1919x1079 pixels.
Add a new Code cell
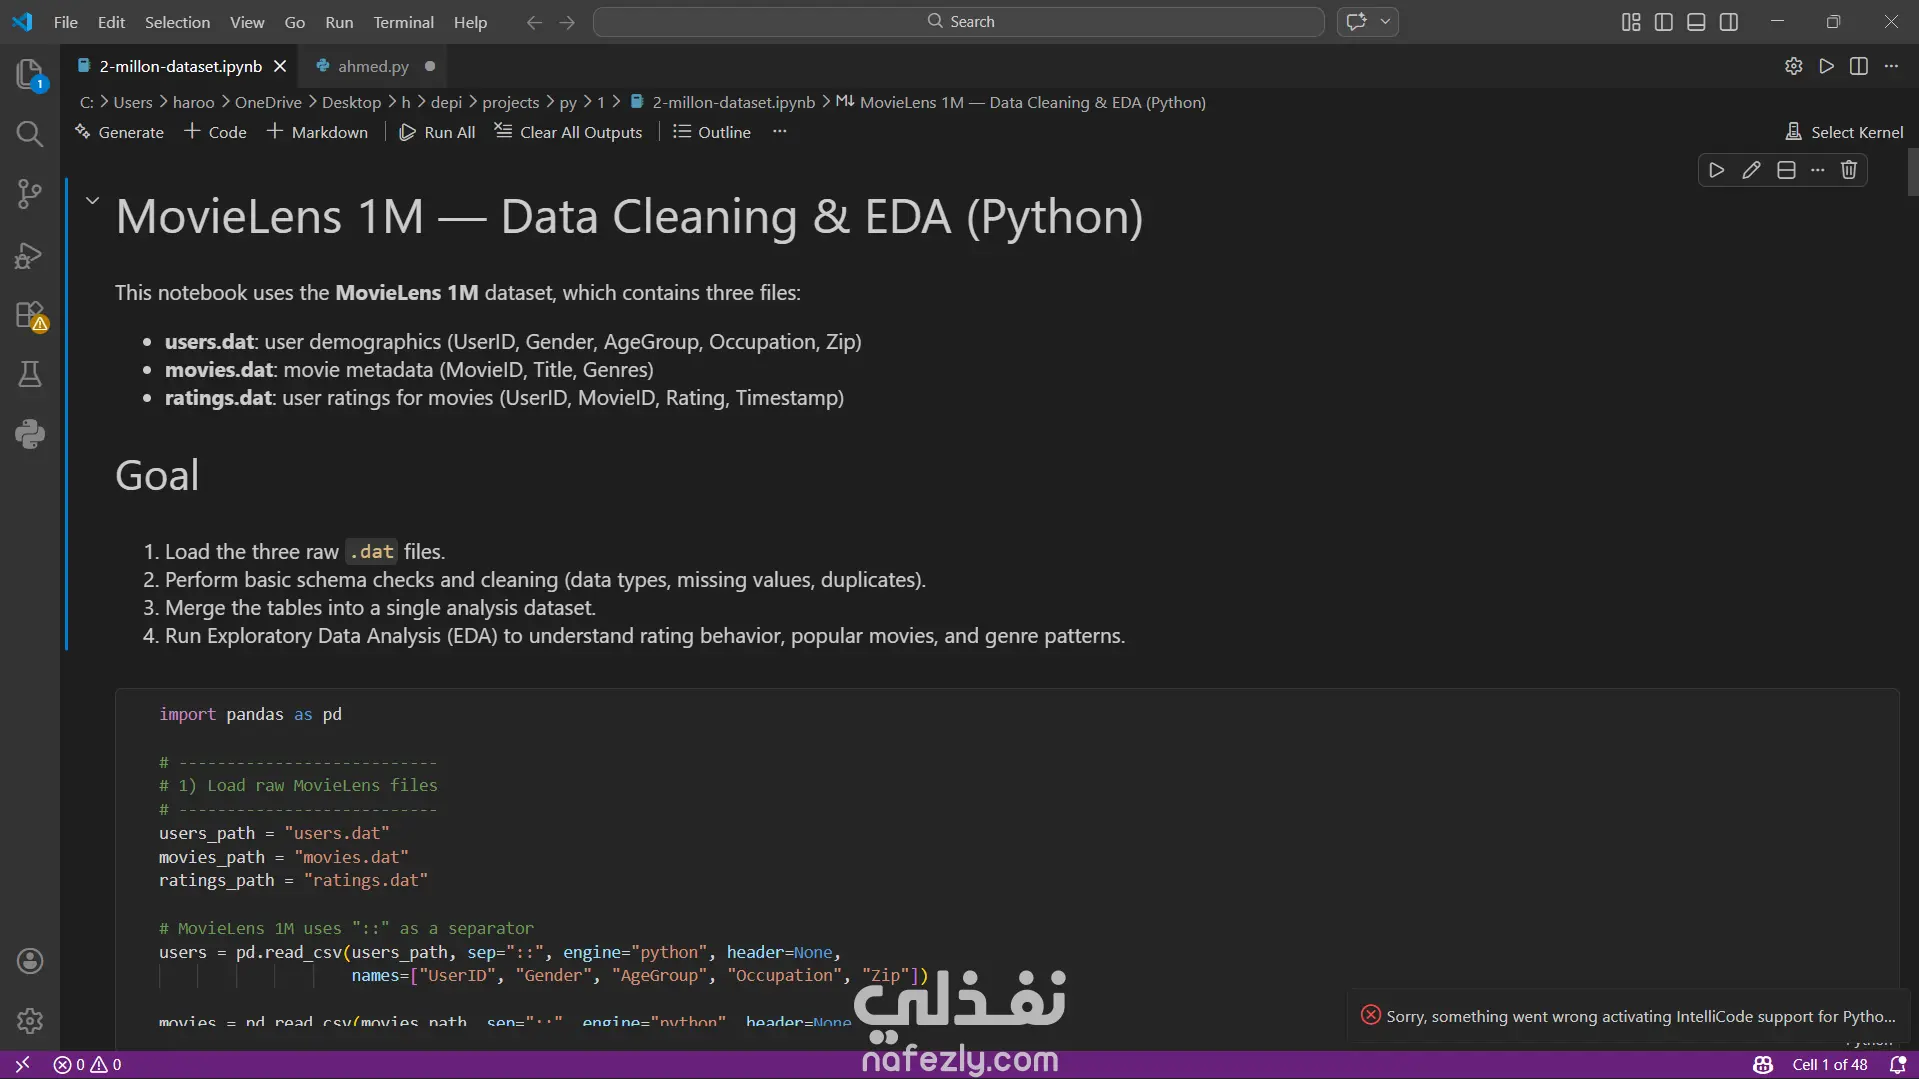[x=215, y=132]
